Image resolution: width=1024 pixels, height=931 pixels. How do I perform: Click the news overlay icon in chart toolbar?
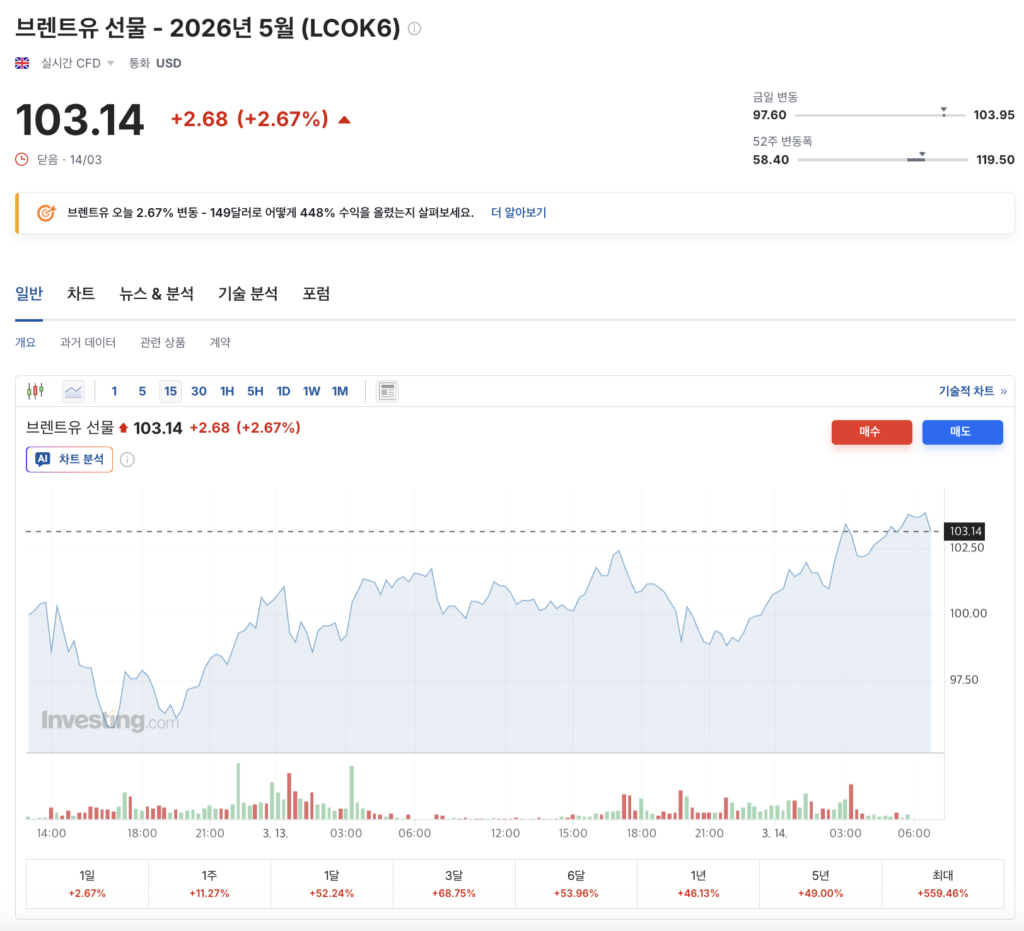click(x=387, y=391)
